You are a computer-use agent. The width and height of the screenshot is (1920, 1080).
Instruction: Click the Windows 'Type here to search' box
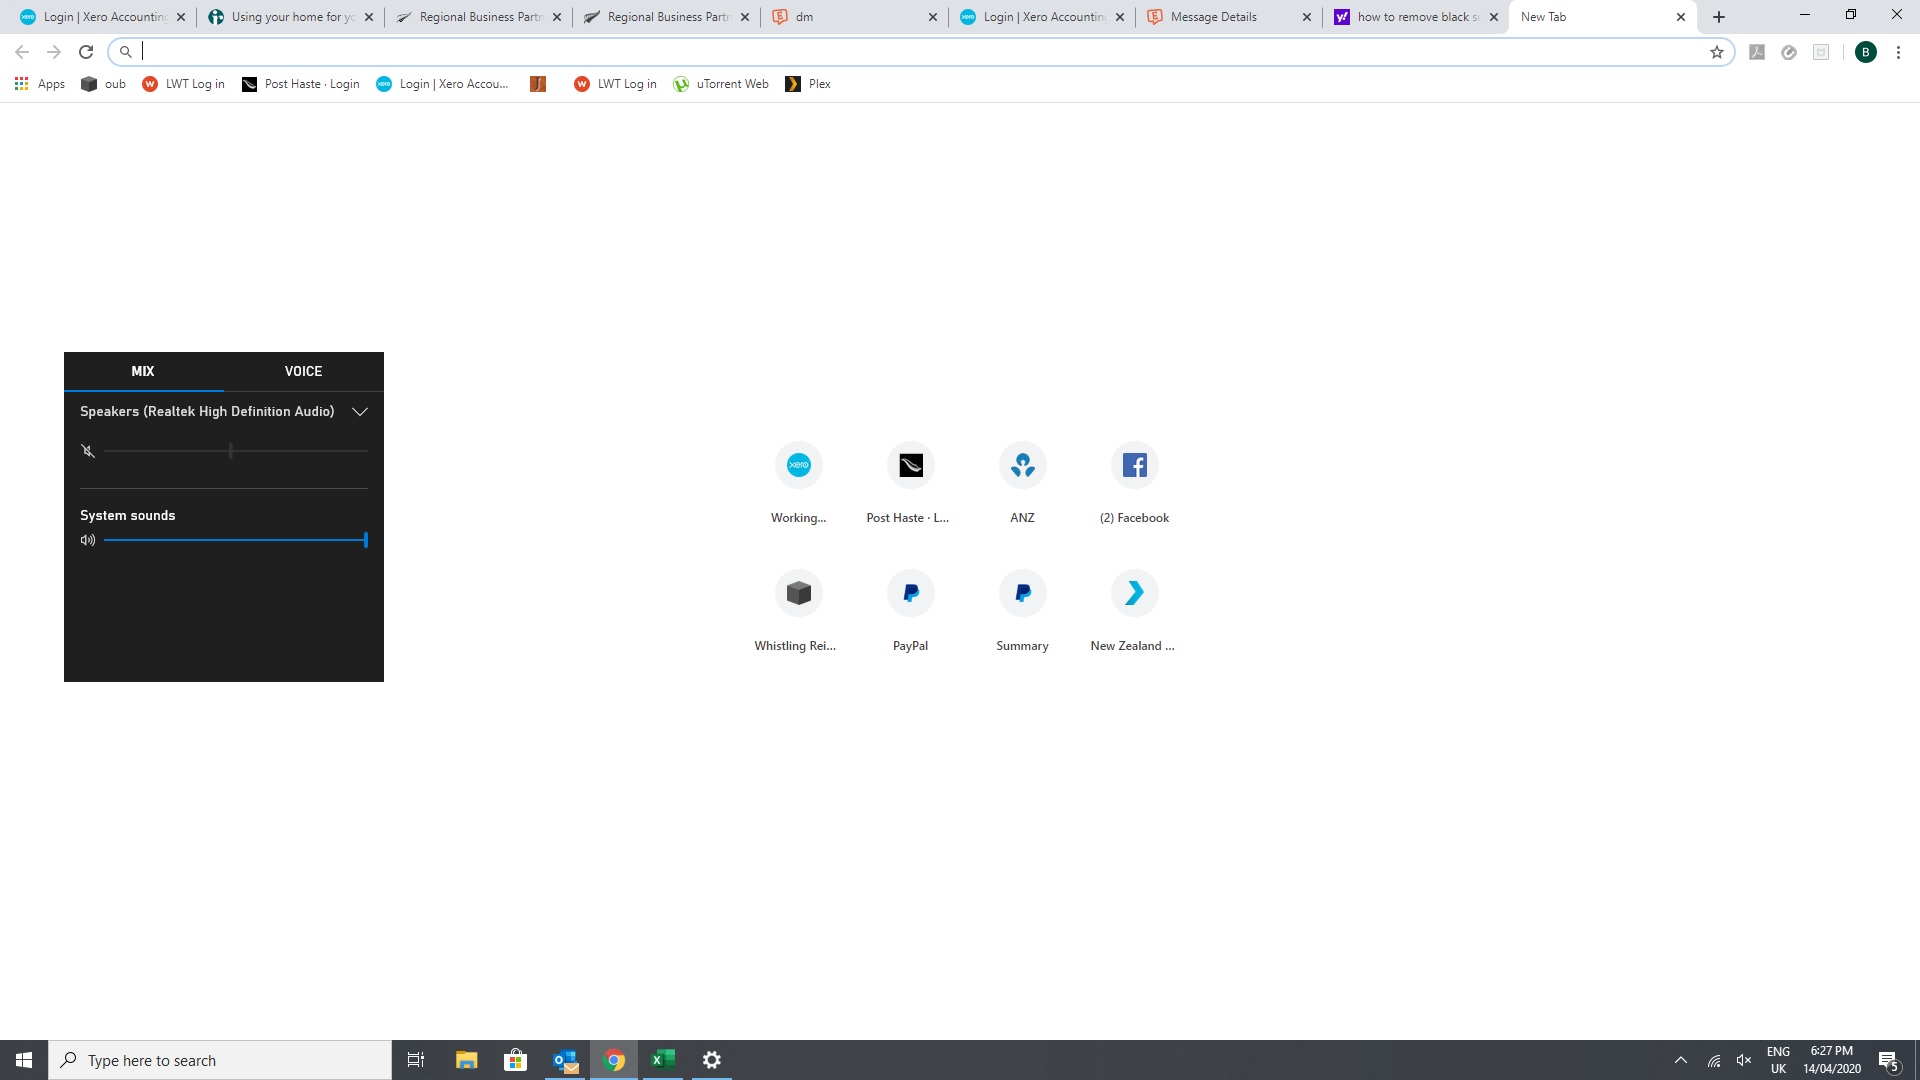[x=220, y=1060]
